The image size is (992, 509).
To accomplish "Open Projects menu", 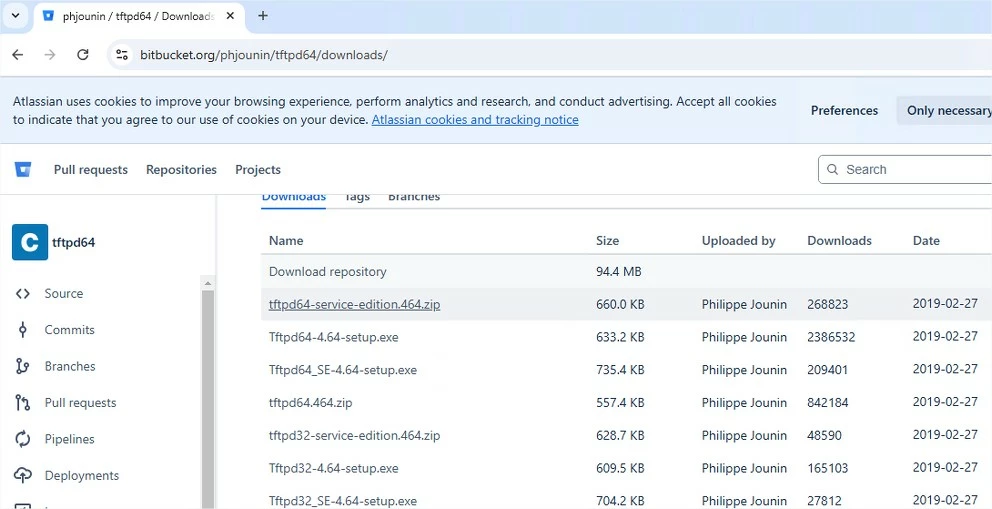I will 258,169.
